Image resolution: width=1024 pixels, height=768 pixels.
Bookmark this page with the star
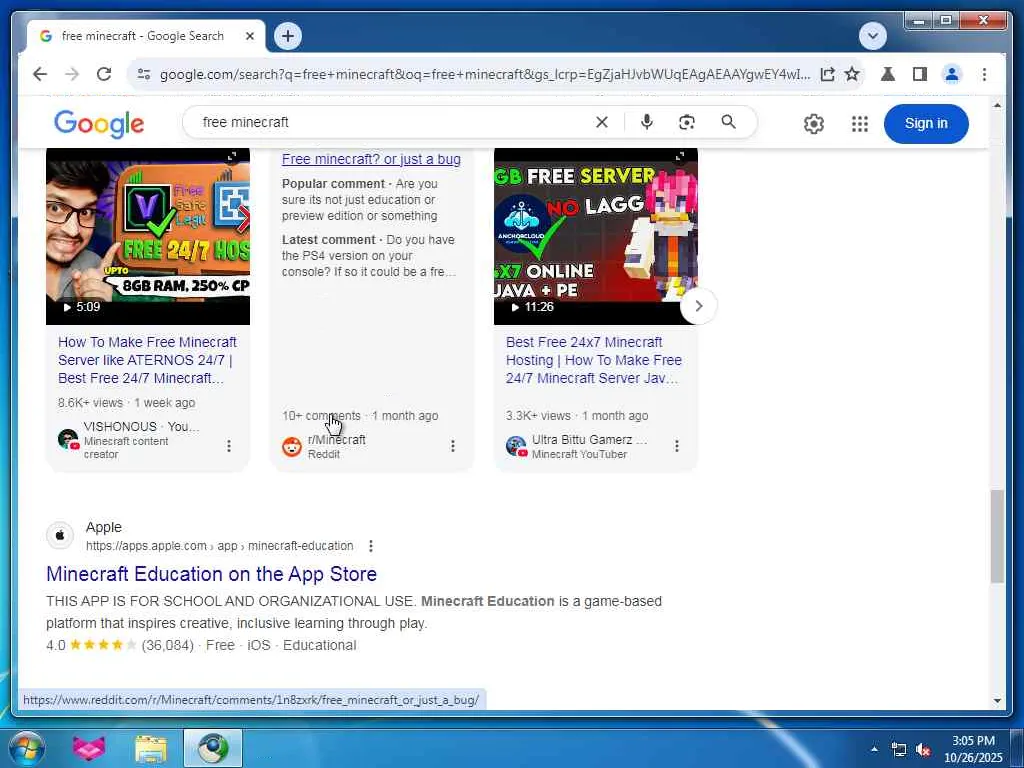(852, 74)
